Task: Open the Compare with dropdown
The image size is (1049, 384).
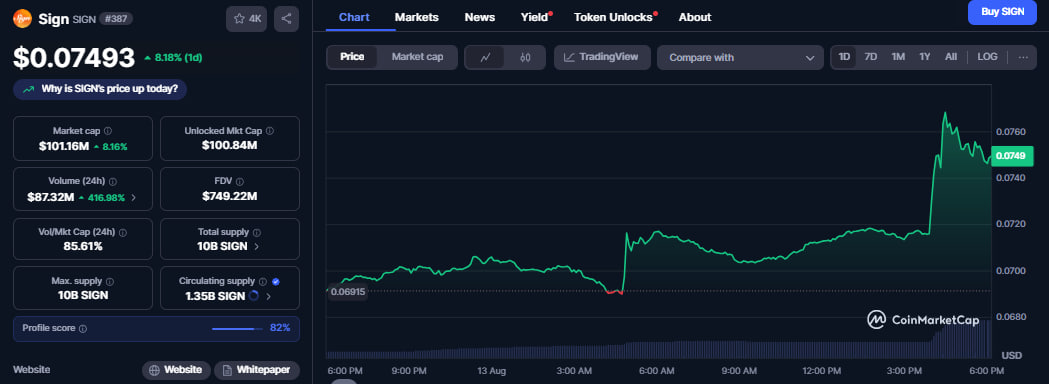Action: click(740, 58)
